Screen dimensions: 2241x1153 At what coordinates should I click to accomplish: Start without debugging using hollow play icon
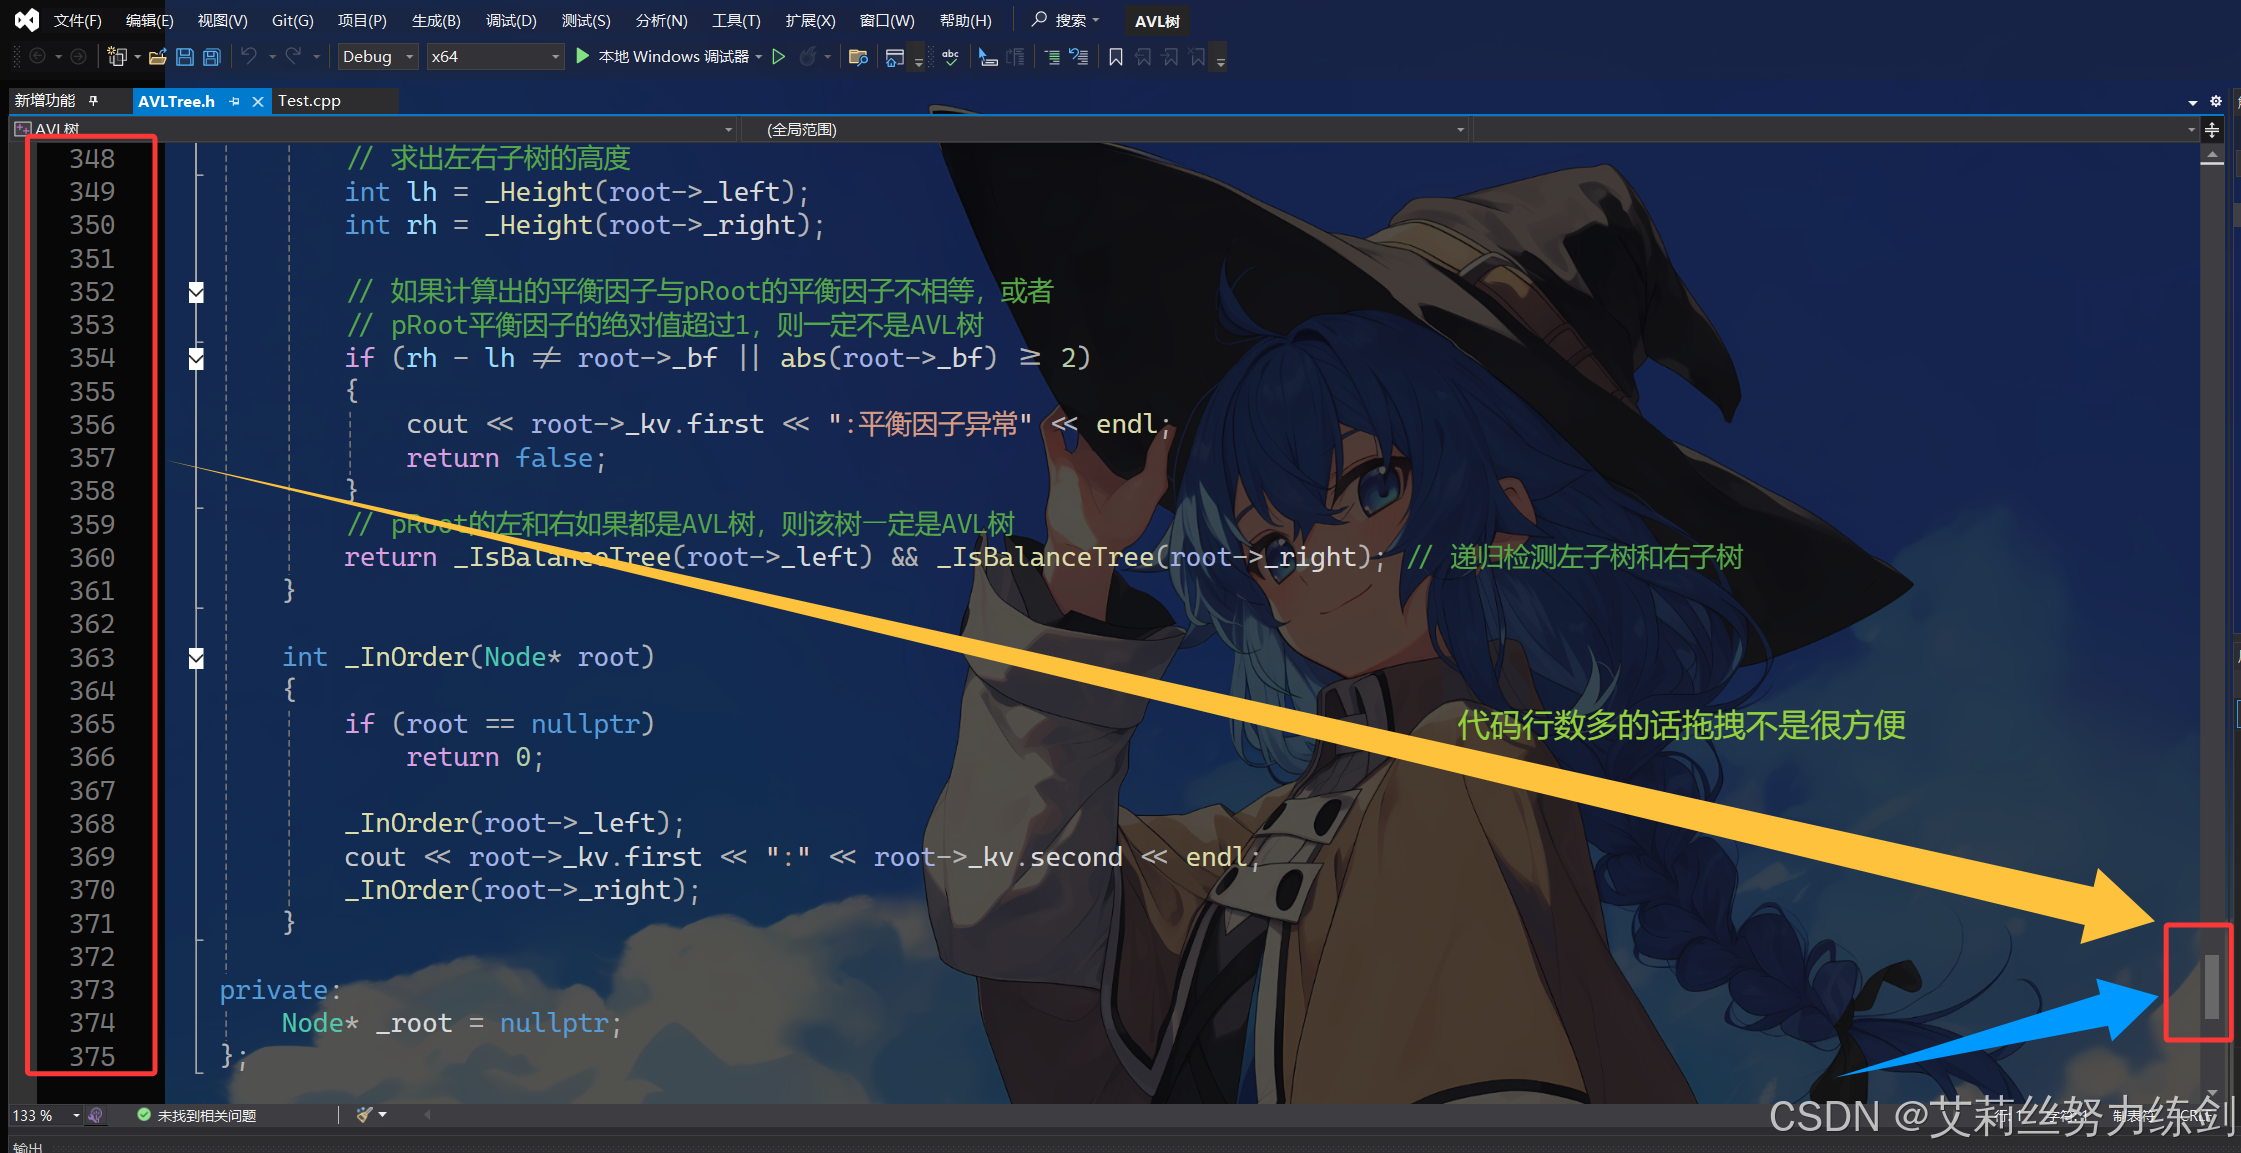pyautogui.click(x=779, y=57)
